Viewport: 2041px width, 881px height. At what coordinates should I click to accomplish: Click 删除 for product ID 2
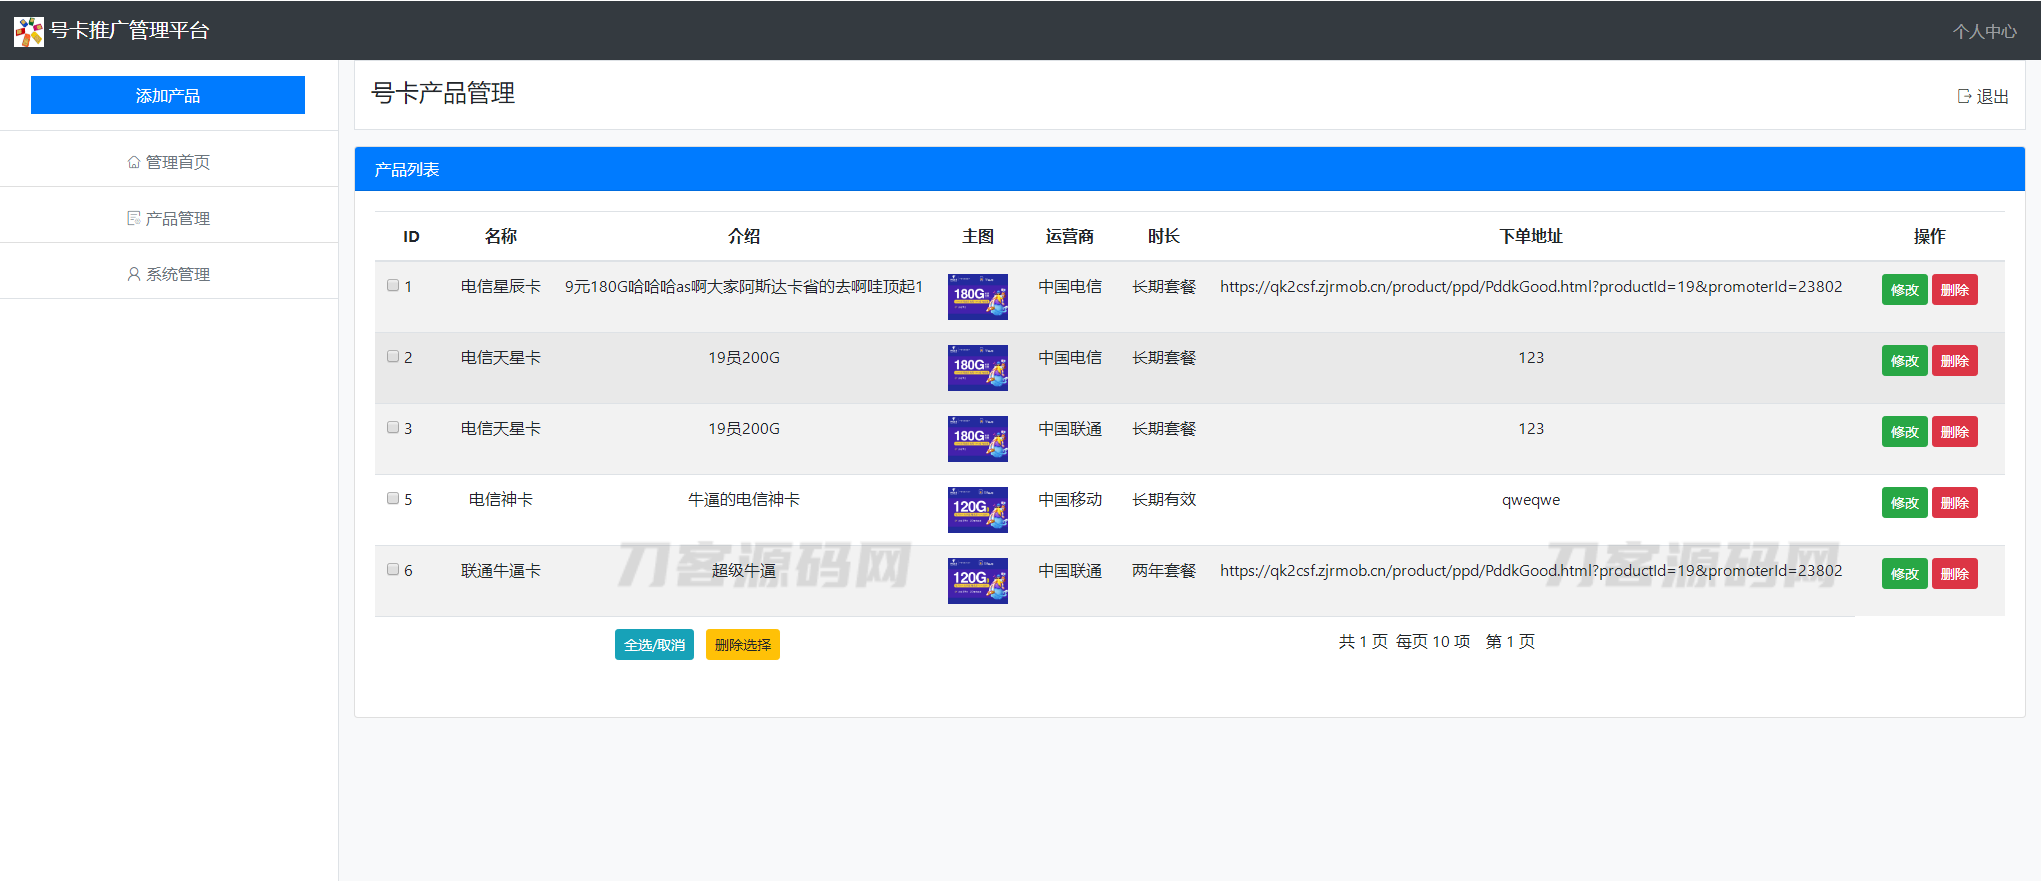tap(1954, 361)
